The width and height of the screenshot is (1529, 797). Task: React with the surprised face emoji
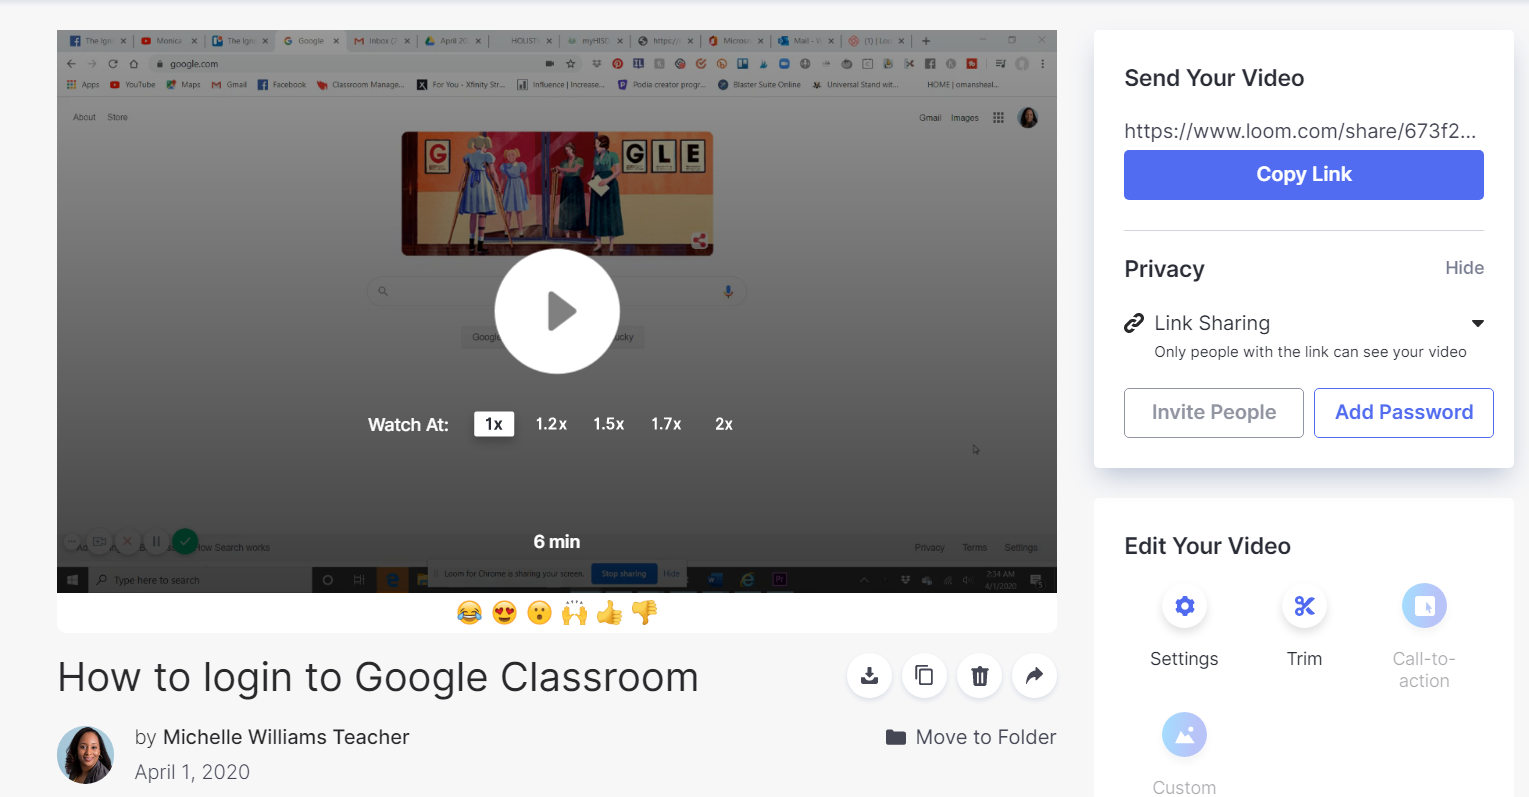[x=539, y=612]
